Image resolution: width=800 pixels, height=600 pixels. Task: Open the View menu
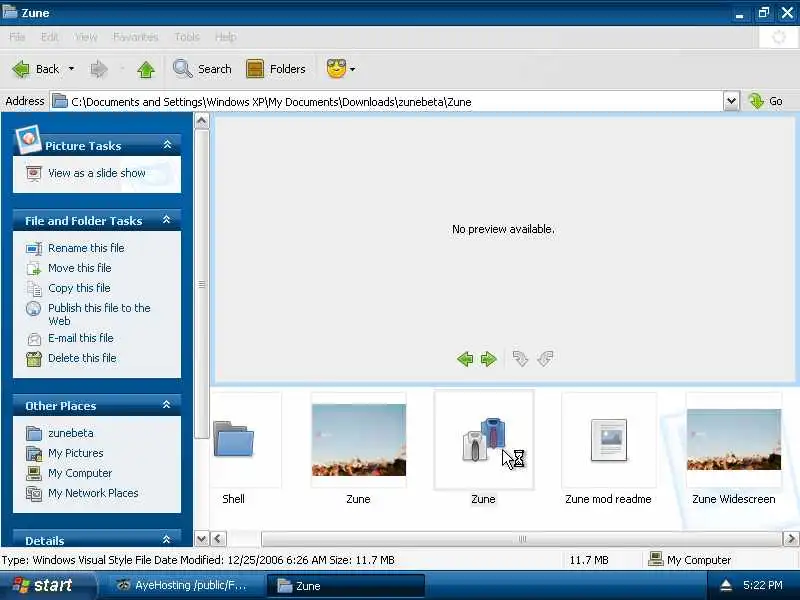click(86, 37)
